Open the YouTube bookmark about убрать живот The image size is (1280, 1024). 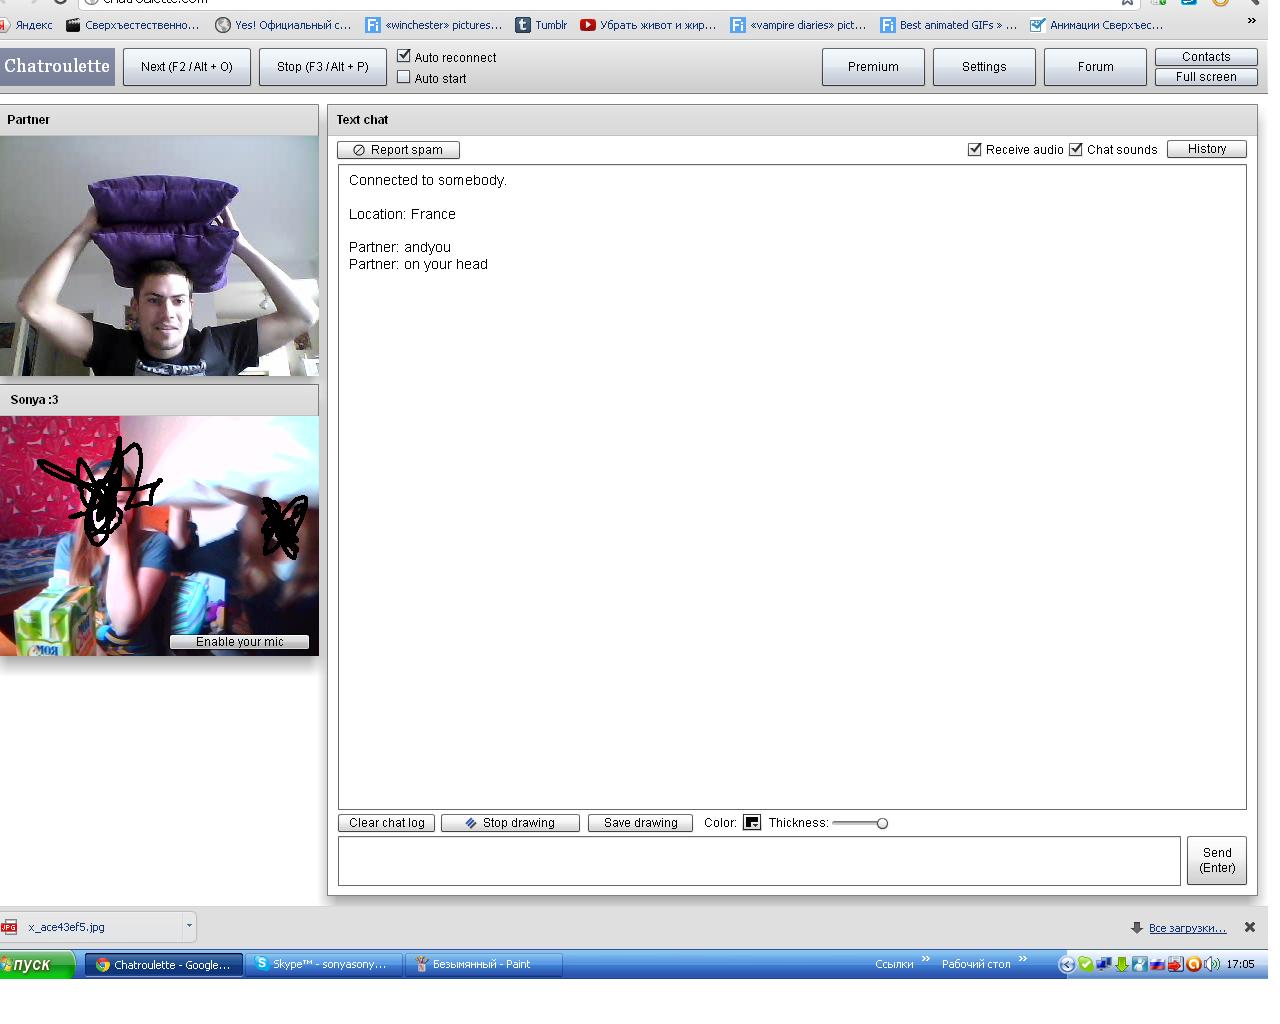click(648, 25)
